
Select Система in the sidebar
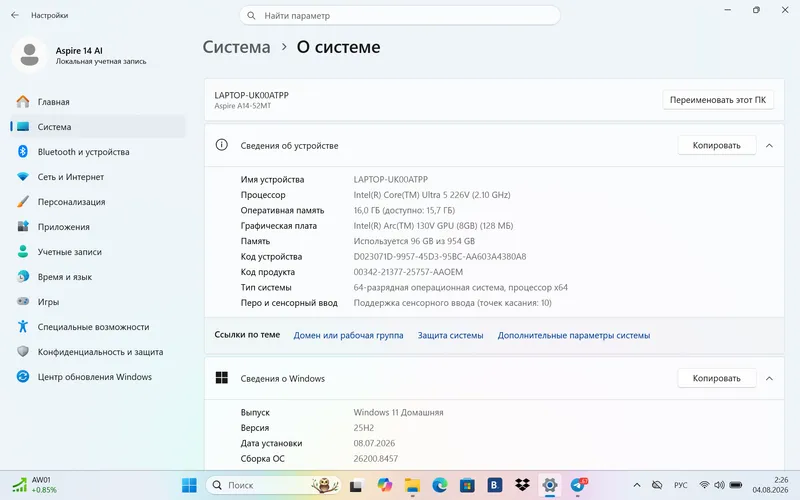97,127
